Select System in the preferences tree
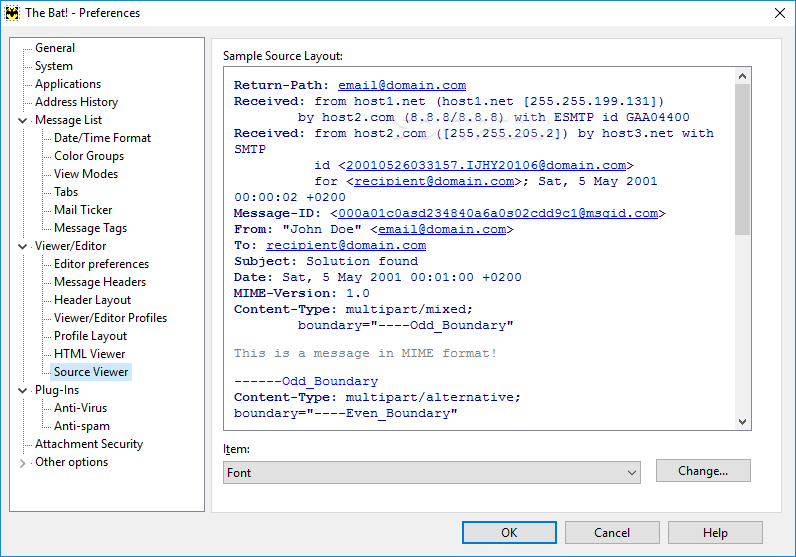The height and width of the screenshot is (557, 796). pos(54,66)
